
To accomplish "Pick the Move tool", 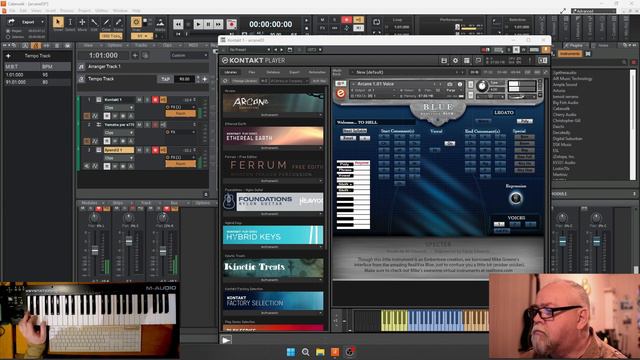I will coord(82,22).
